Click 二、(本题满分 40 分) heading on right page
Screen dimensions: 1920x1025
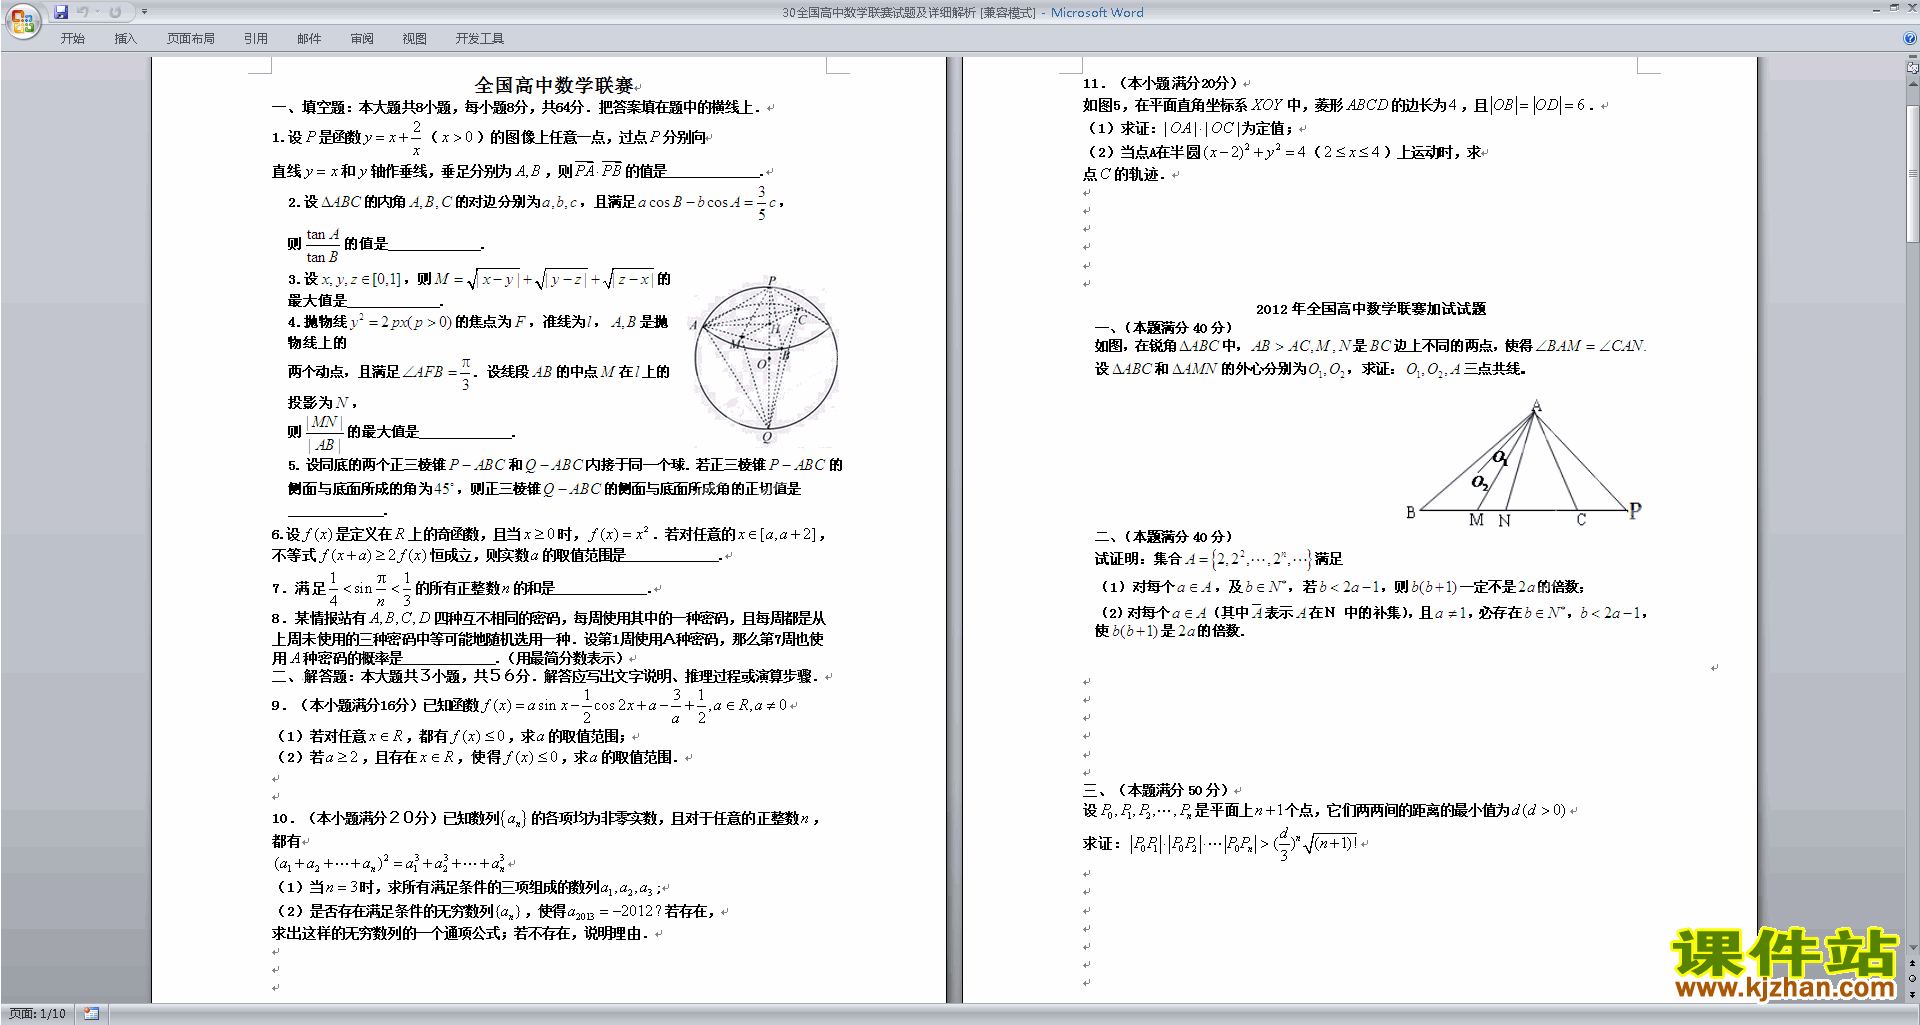click(1164, 537)
